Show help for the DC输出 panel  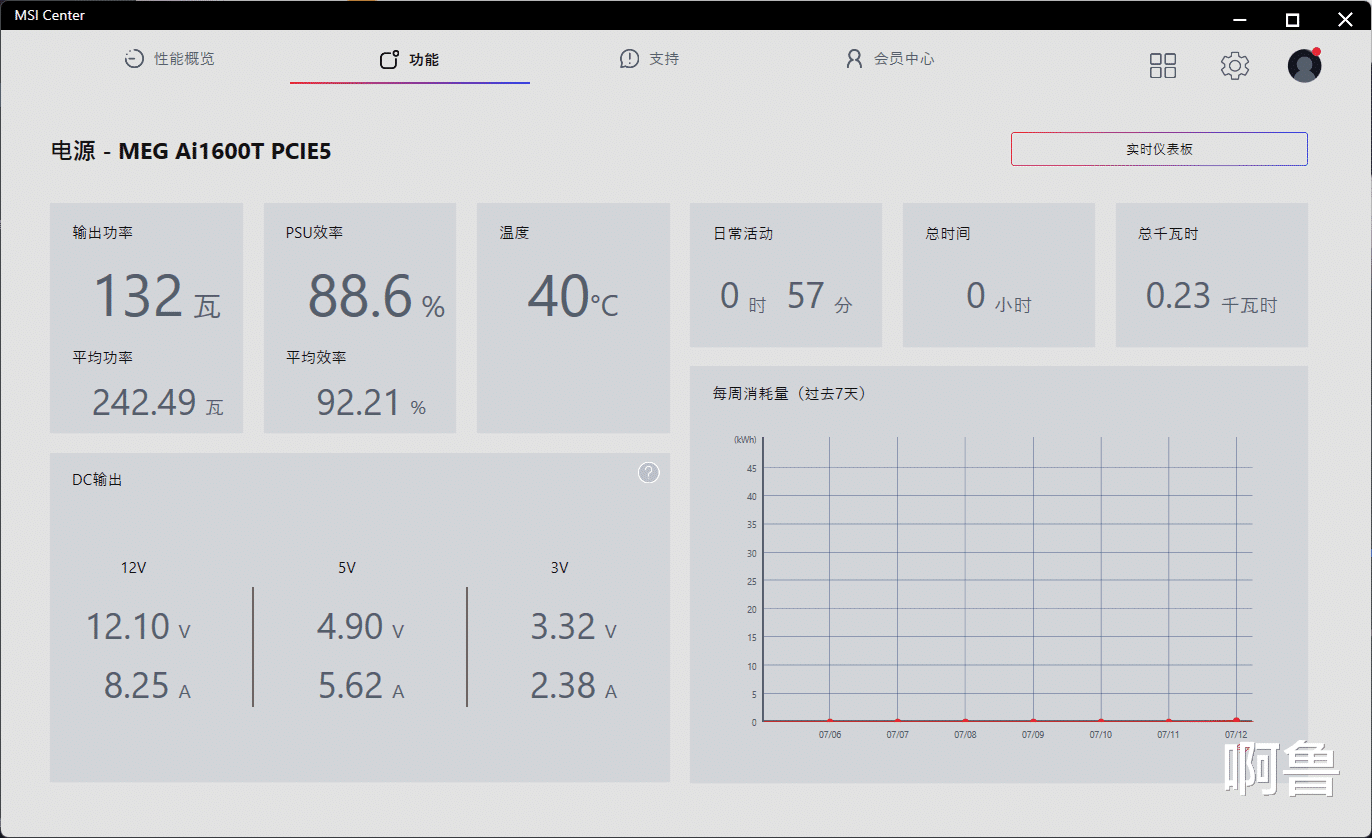click(649, 473)
